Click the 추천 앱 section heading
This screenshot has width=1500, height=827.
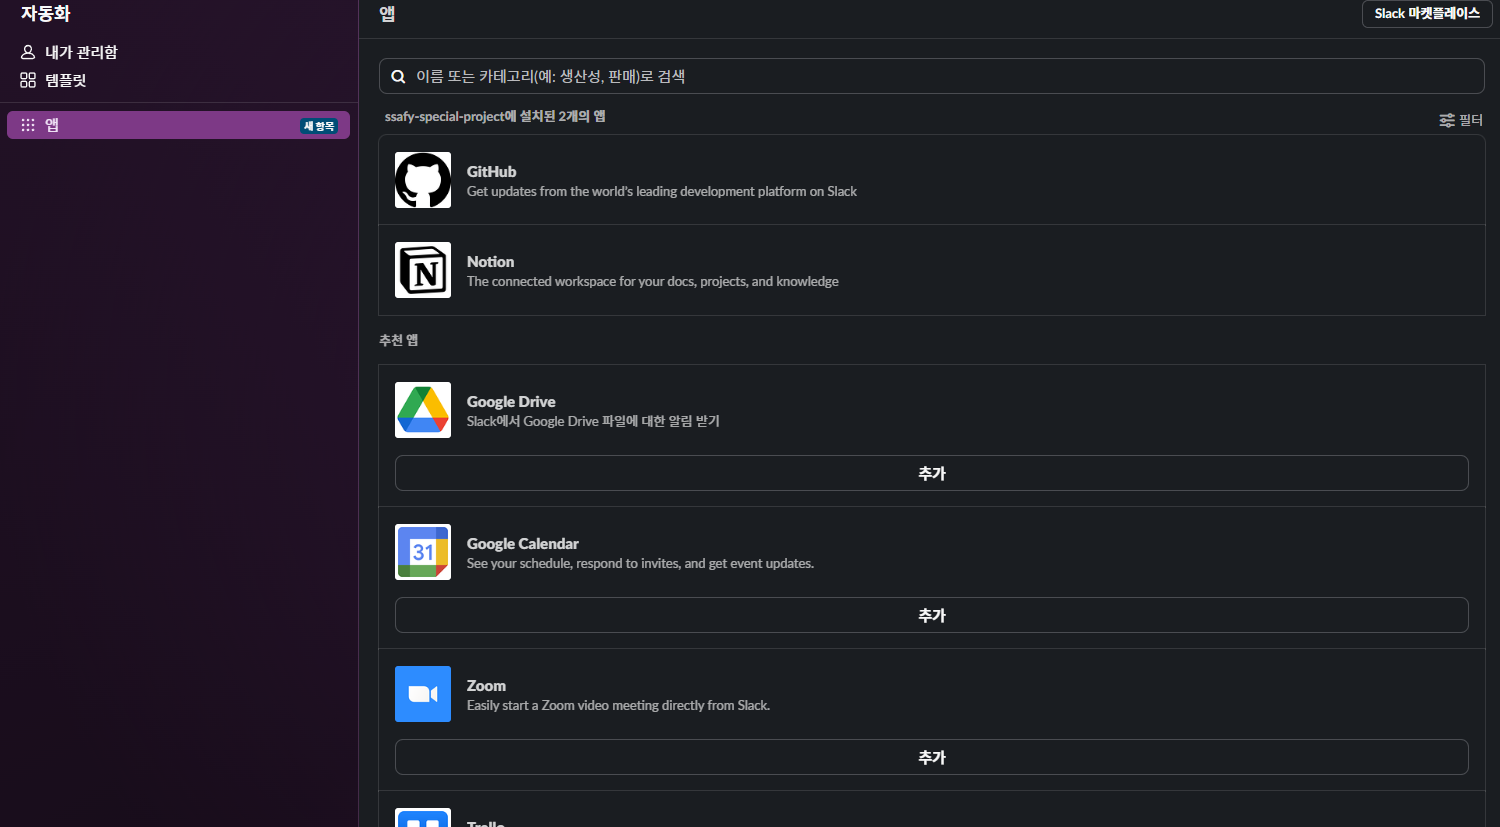399,340
